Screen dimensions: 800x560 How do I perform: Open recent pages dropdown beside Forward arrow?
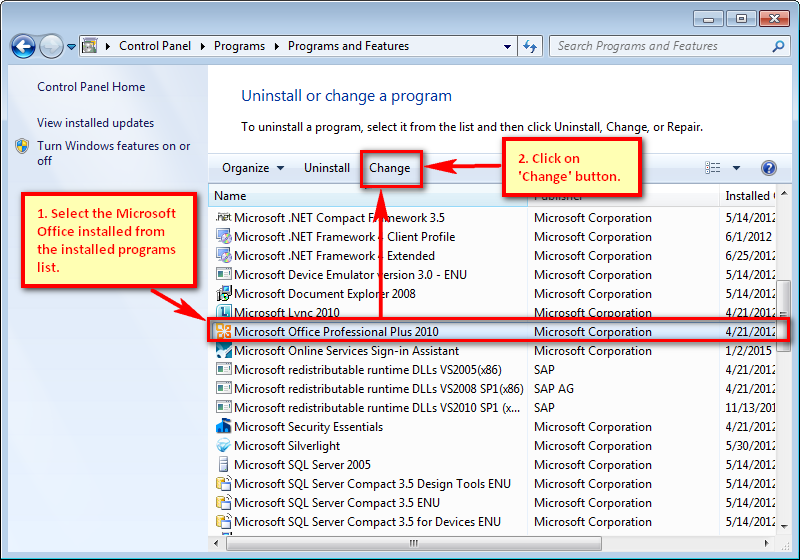(71, 46)
